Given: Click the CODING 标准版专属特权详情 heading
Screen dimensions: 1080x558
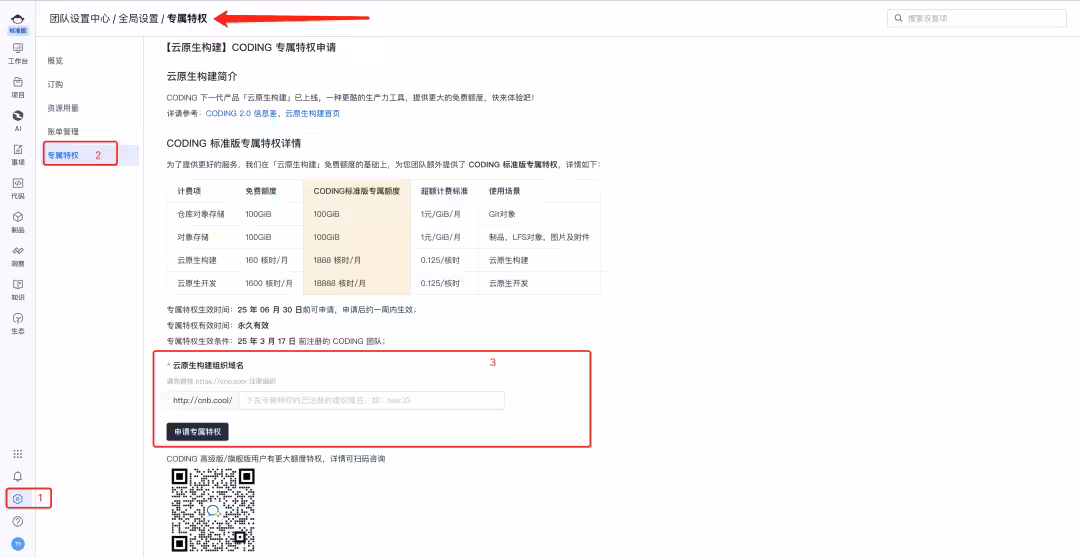Looking at the screenshot, I should pyautogui.click(x=233, y=143).
